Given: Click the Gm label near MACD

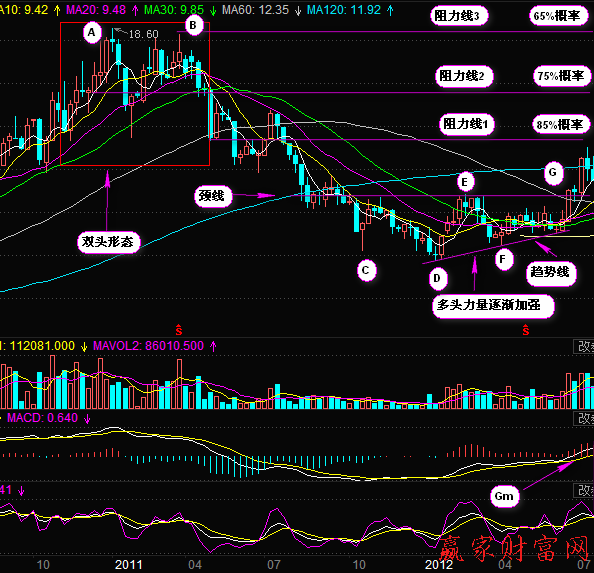Looking at the screenshot, I should click(504, 496).
